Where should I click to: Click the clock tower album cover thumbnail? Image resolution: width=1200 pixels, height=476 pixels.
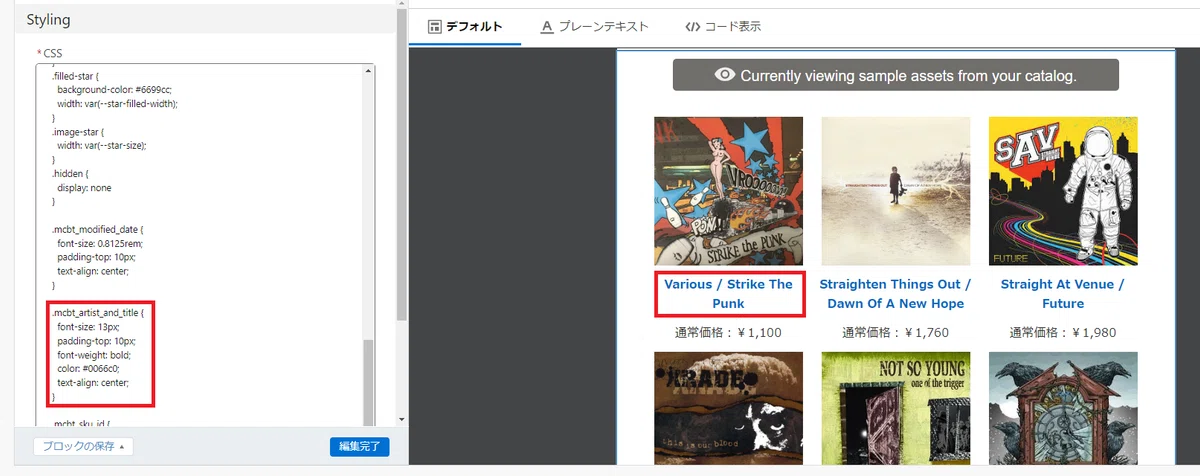[x=1062, y=409]
